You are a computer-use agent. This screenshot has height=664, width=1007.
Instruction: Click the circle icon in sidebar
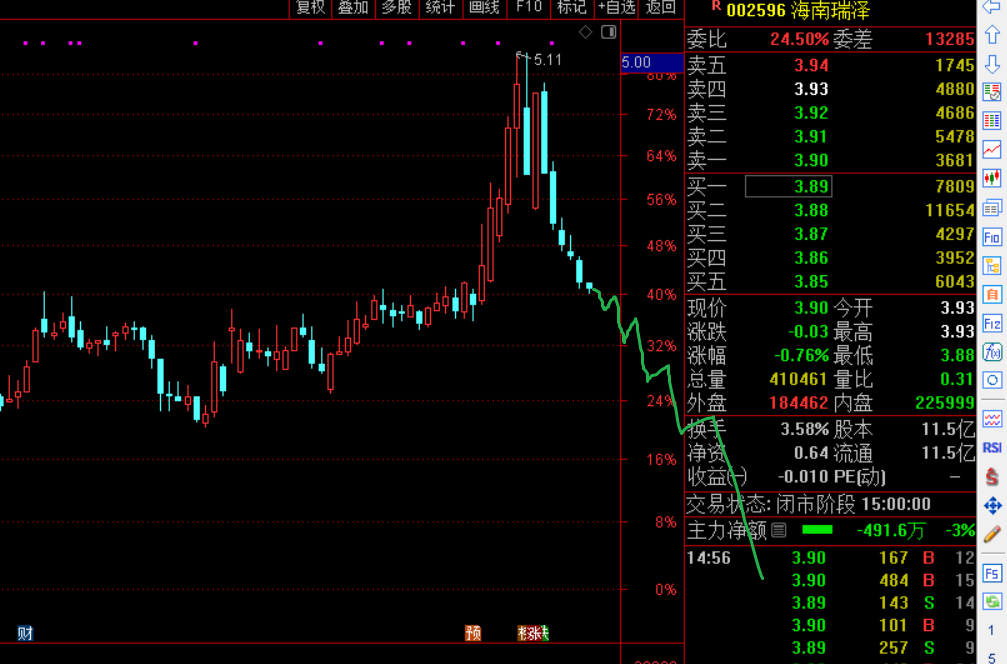point(992,380)
